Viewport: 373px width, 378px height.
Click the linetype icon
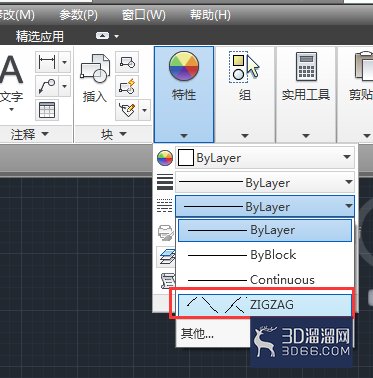tap(165, 207)
